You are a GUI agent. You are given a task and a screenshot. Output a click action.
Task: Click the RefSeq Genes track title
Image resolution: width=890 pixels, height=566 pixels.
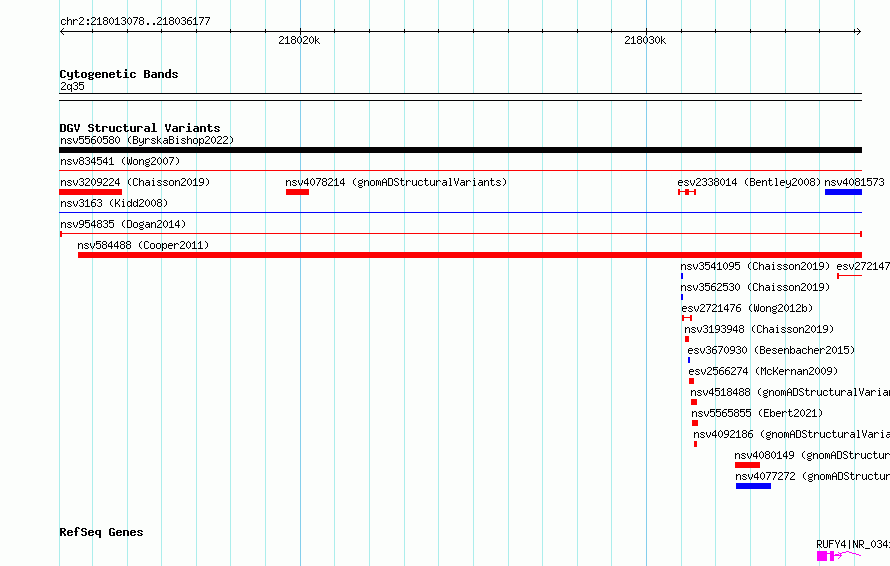click(x=101, y=532)
